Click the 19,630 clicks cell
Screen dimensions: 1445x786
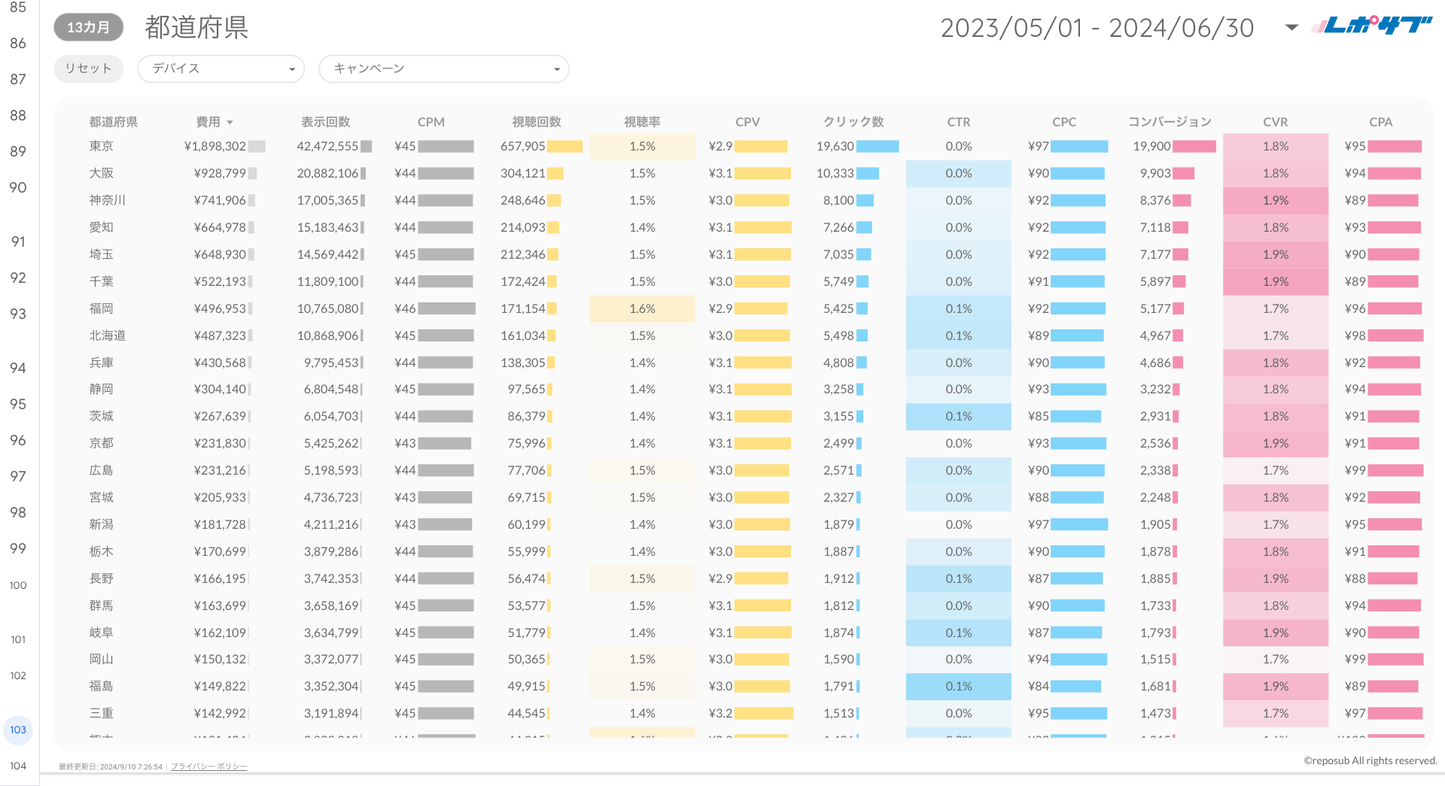click(835, 146)
